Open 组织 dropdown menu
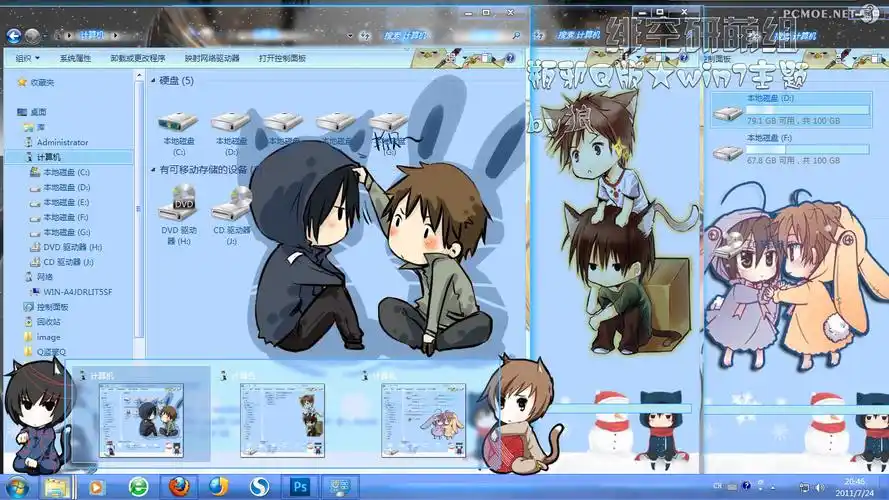The width and height of the screenshot is (889, 500). point(27,58)
